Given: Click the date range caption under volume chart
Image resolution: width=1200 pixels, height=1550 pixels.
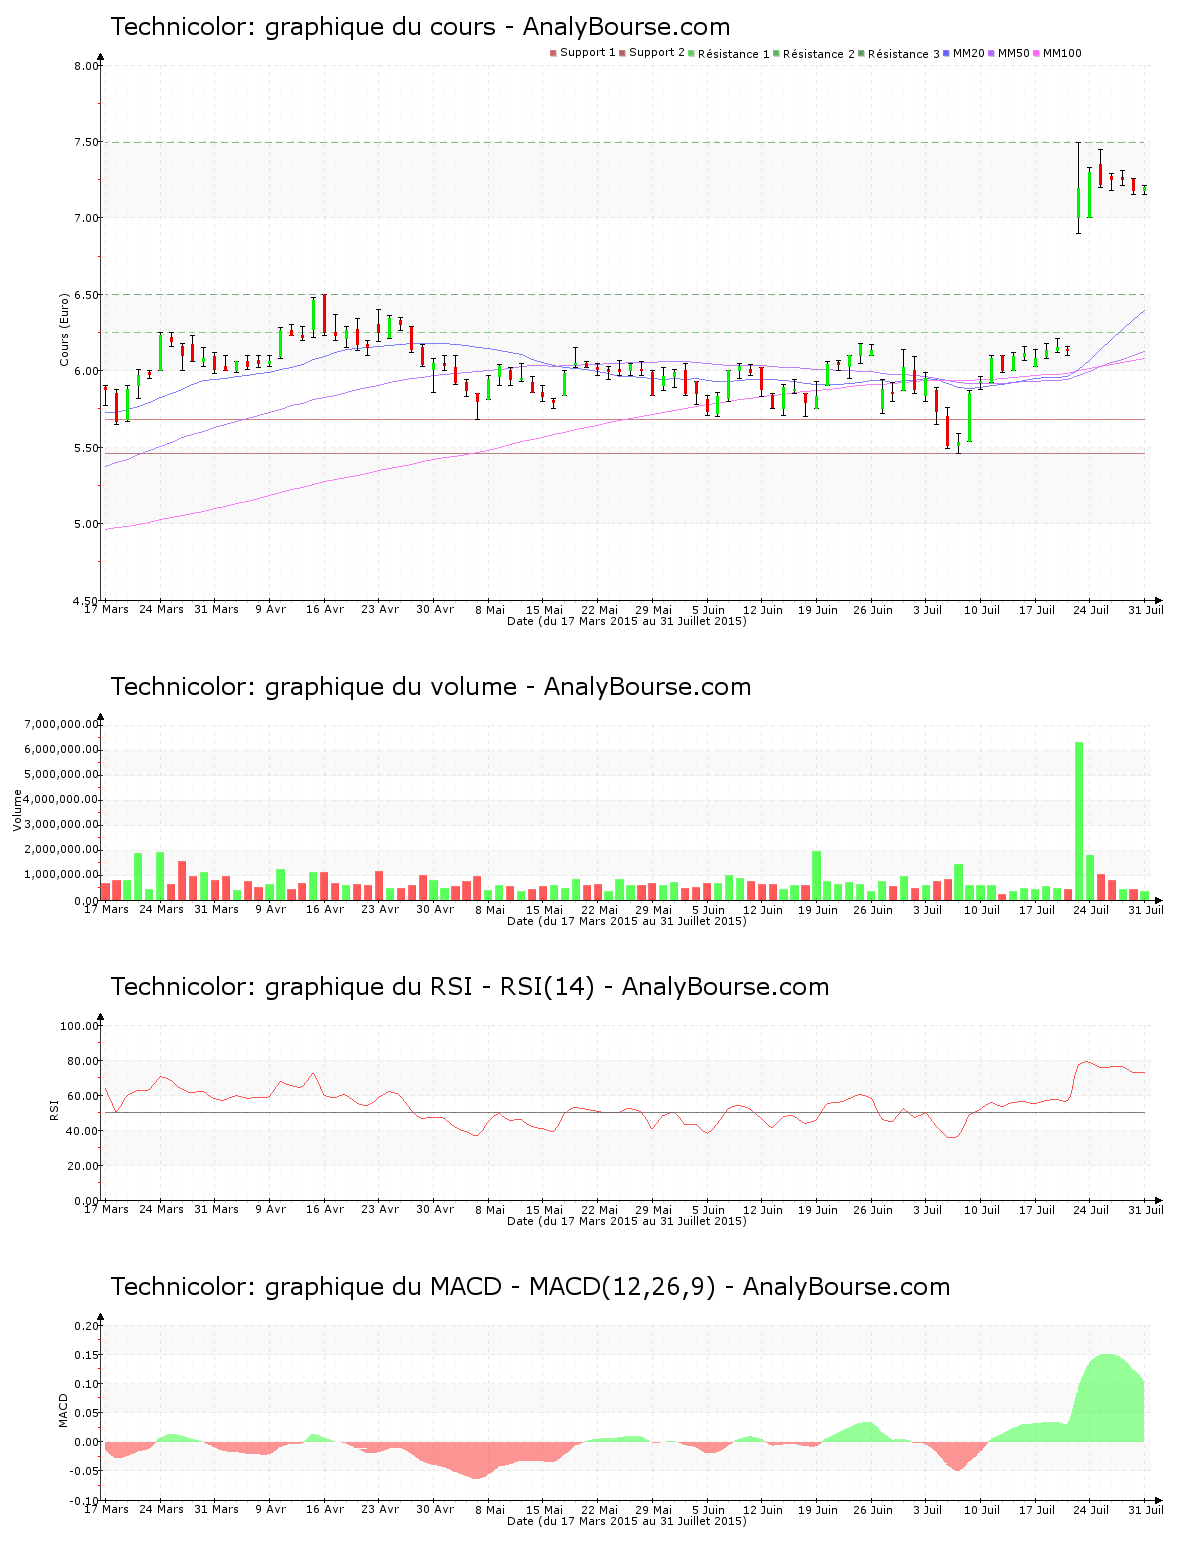Looking at the screenshot, I should point(626,921).
